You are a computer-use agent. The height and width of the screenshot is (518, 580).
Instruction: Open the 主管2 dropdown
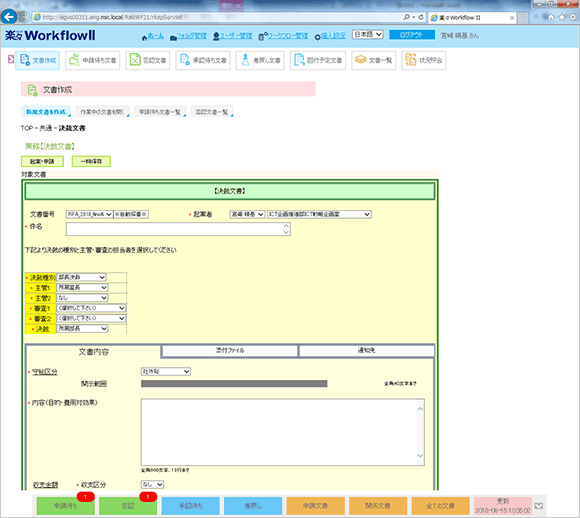tap(82, 298)
